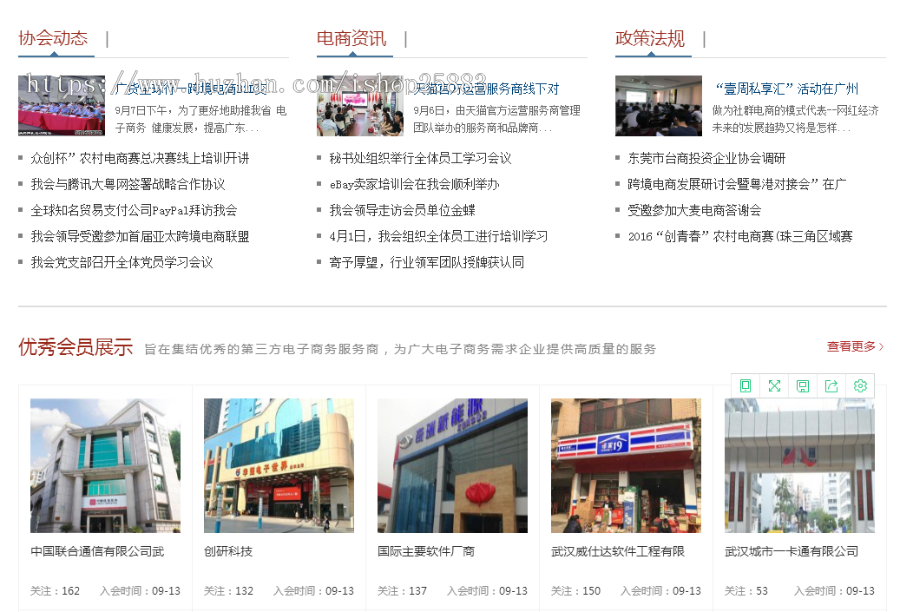Open the mobile preview icon
Viewport: 900px width, 612px height.
(745, 385)
